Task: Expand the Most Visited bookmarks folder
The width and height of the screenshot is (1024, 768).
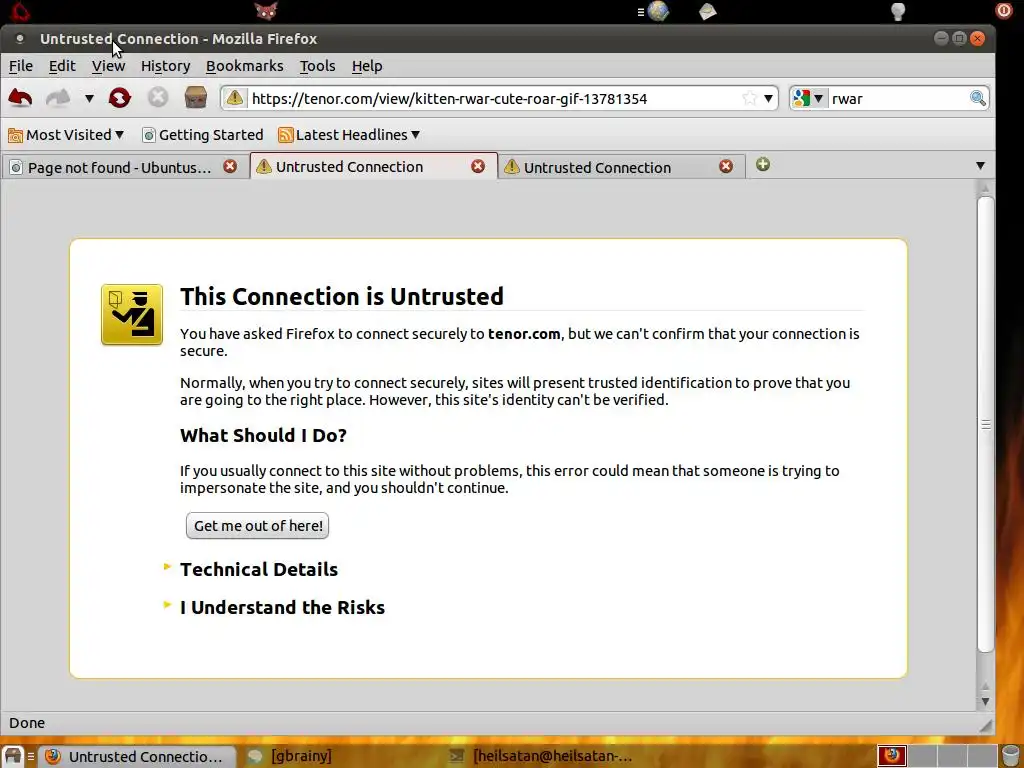Action: pos(66,135)
